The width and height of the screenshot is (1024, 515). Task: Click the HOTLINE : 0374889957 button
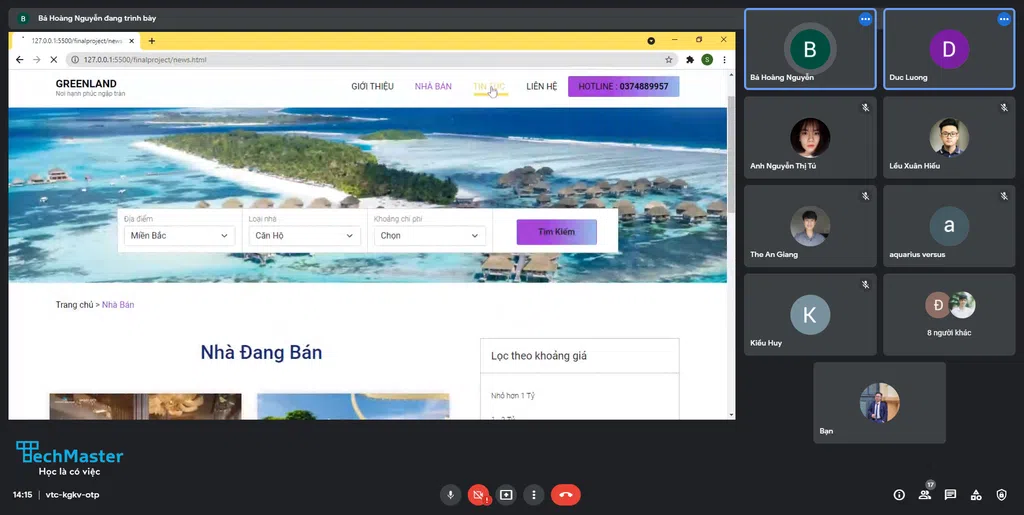click(624, 86)
